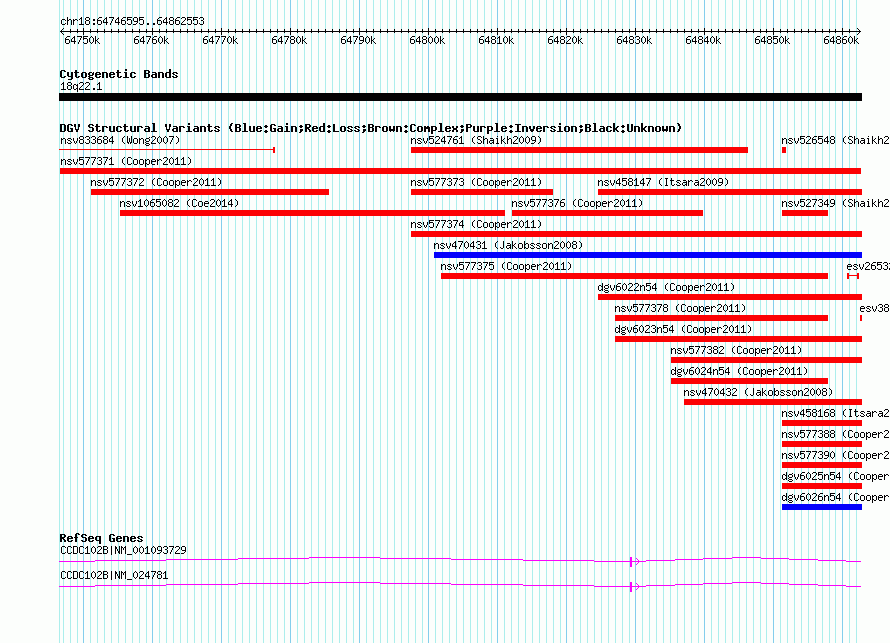Screen dimensions: 890x643
Task: Click the 64800k ruler tick label
Action: 427,41
